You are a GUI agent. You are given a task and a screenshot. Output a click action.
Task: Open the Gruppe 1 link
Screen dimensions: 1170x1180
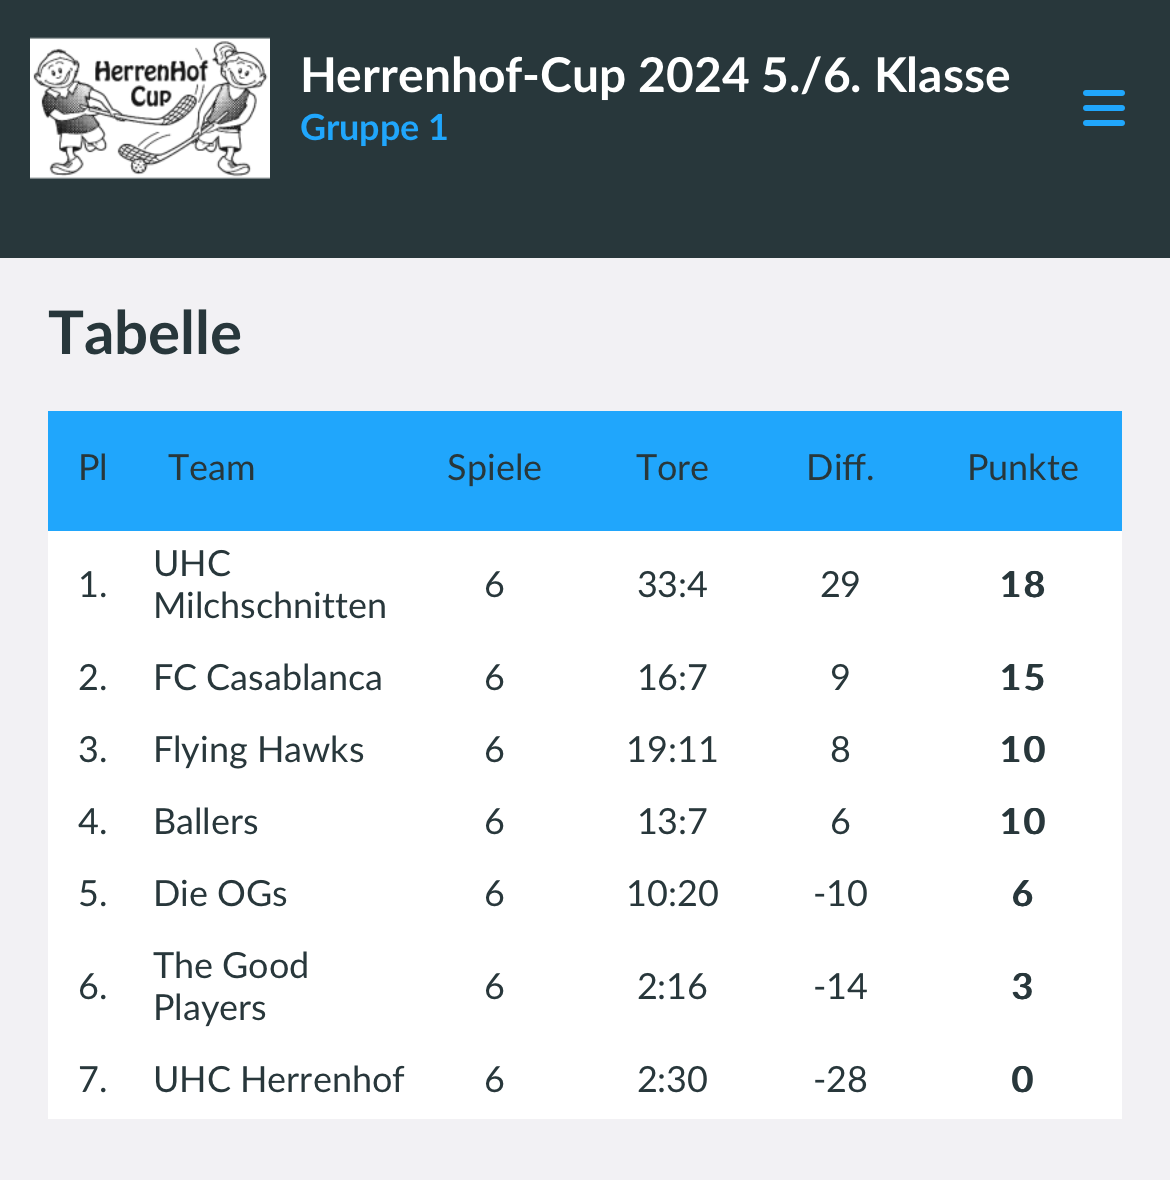374,128
